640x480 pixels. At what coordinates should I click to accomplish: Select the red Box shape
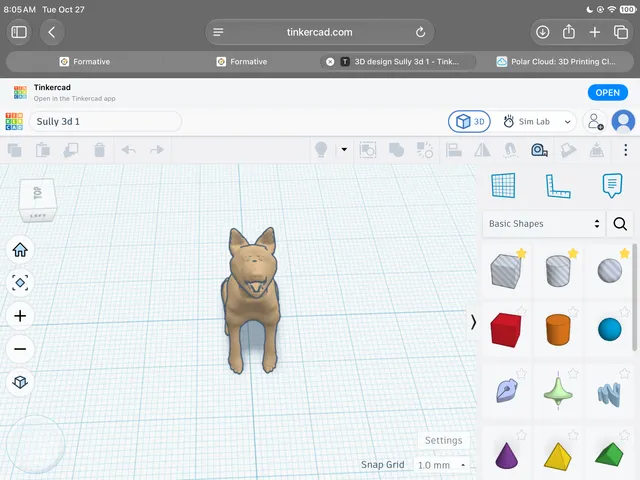click(506, 330)
